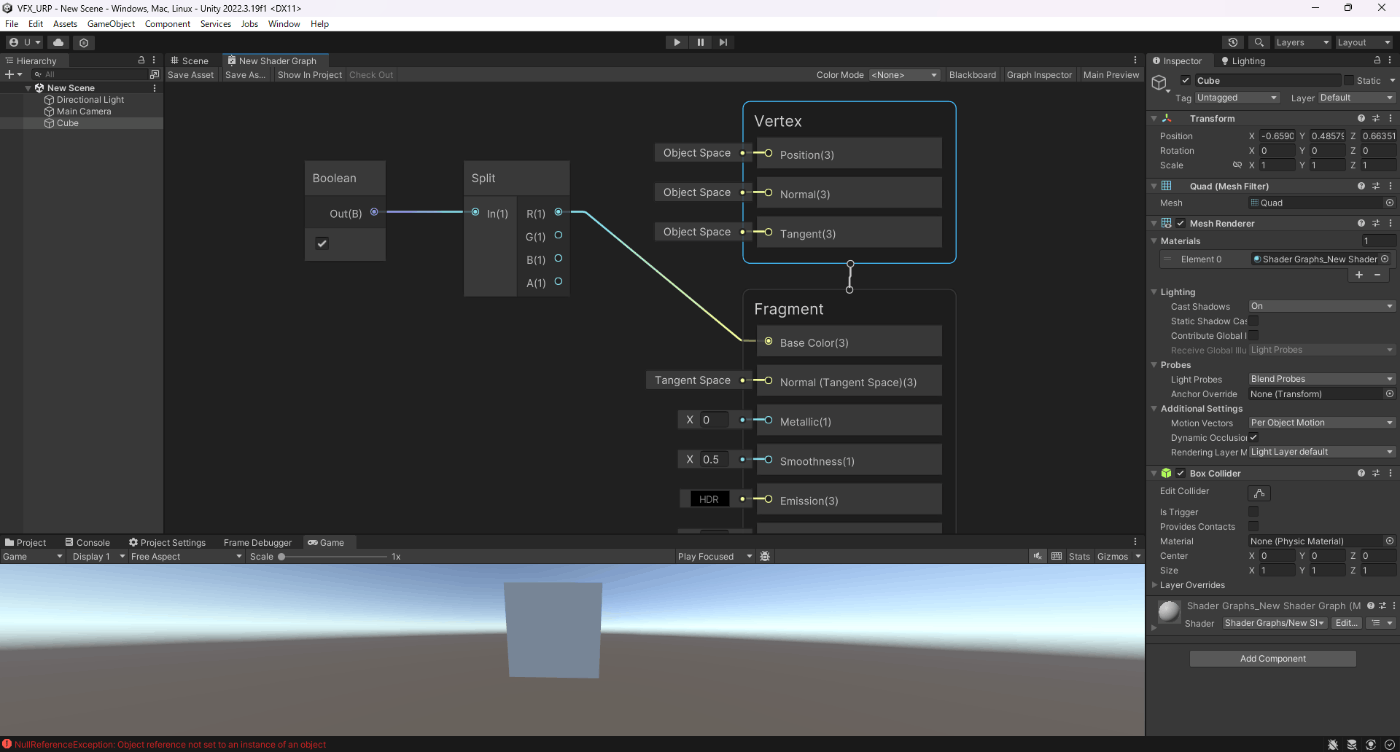Open the Layer Default dropdown
Image resolution: width=1400 pixels, height=752 pixels.
(x=1356, y=98)
